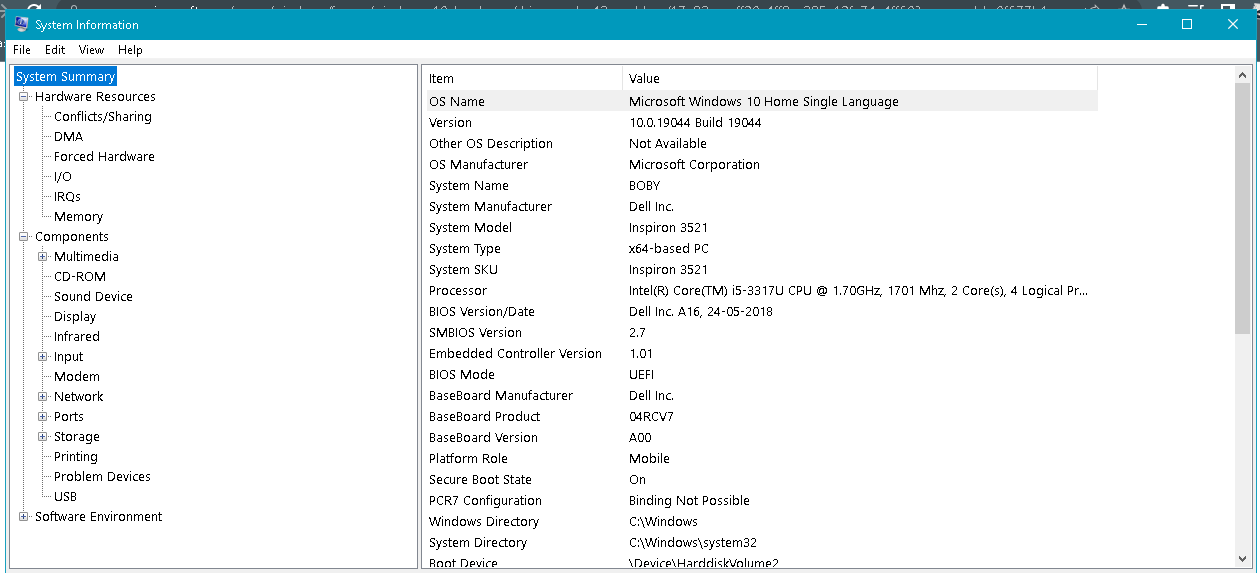The image size is (1260, 573).
Task: Select the PCR7 Configuration row
Action: pos(762,500)
